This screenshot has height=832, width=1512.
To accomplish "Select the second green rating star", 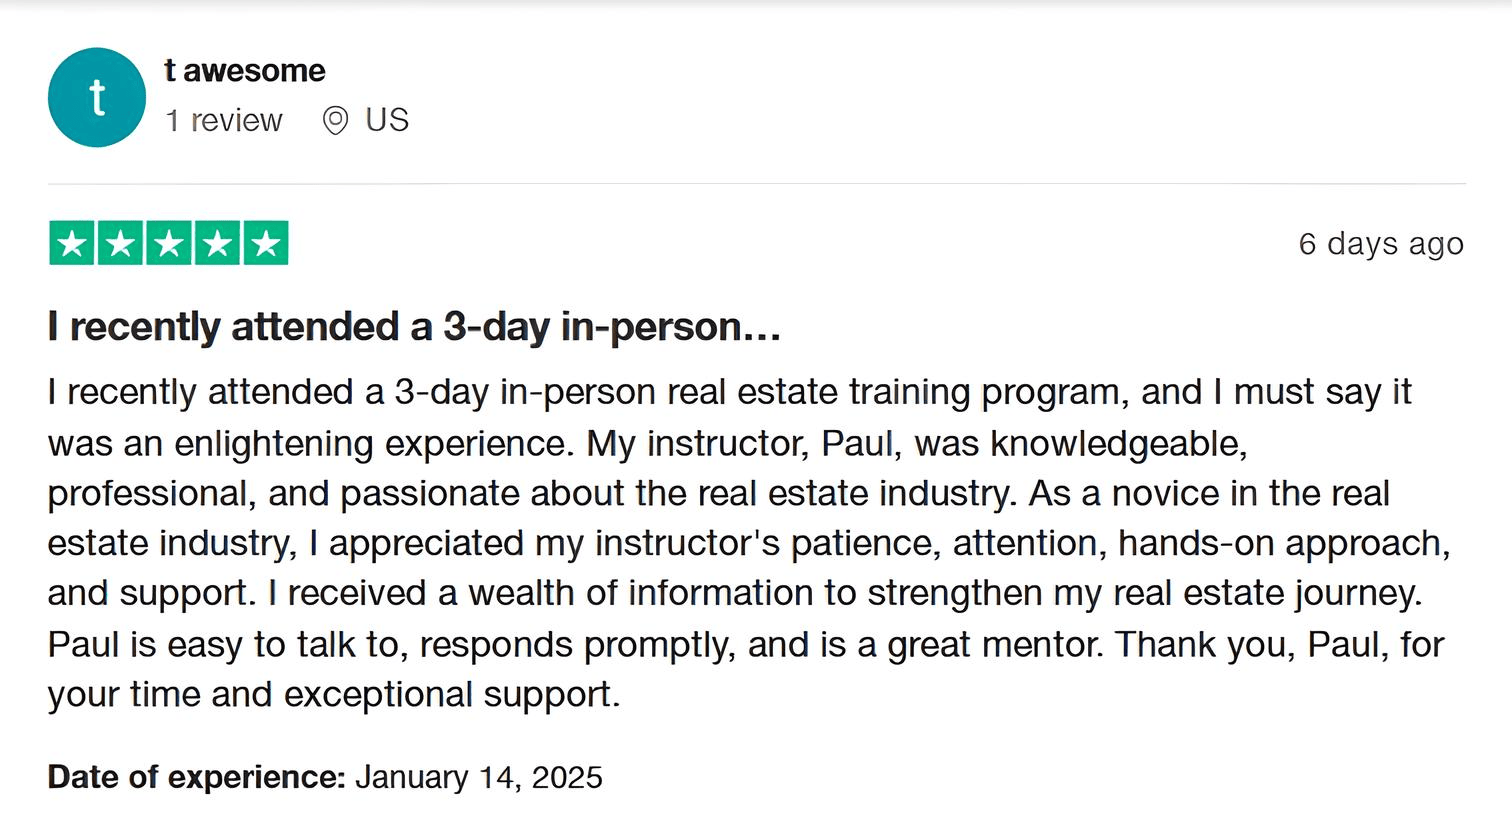I will 121,243.
